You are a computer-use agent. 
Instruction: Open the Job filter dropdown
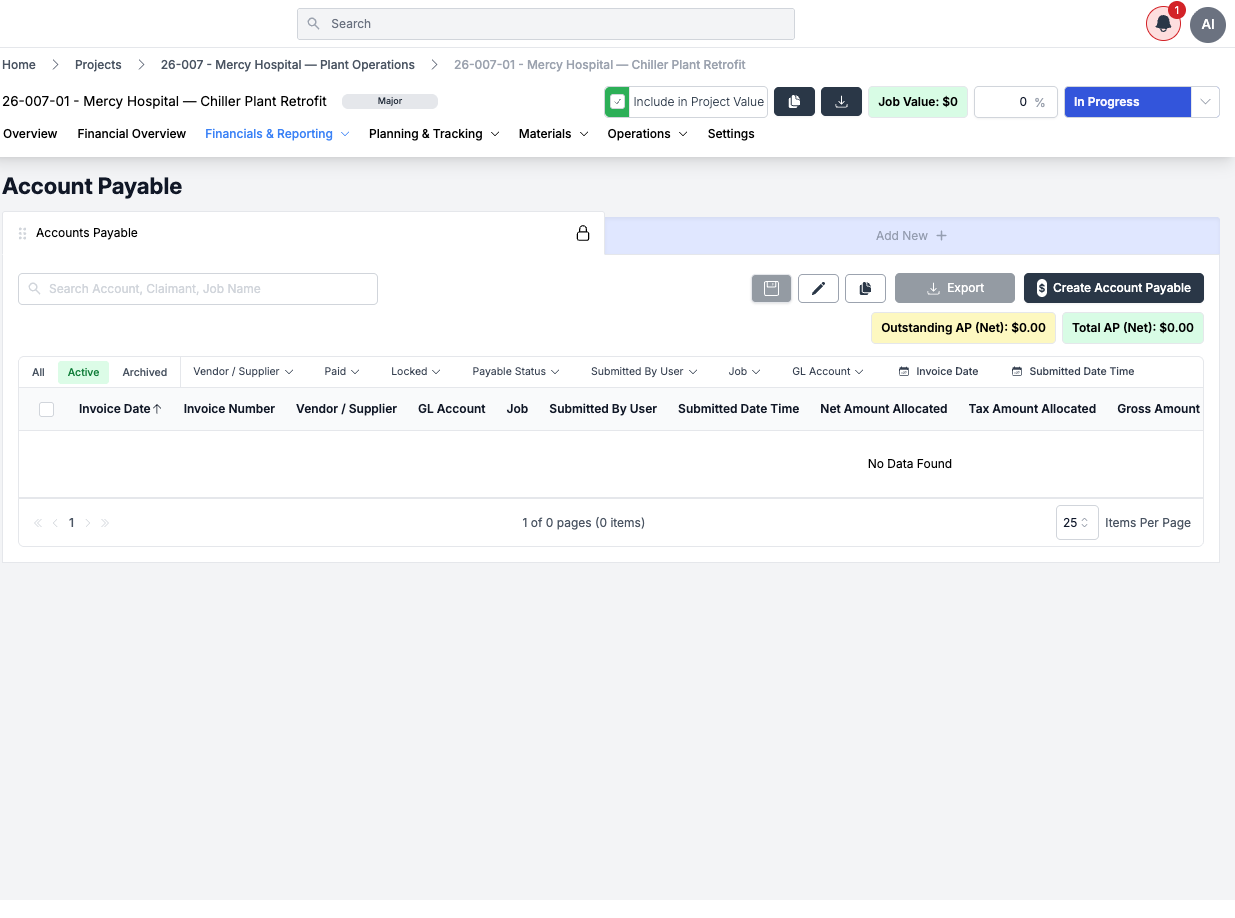pos(744,371)
